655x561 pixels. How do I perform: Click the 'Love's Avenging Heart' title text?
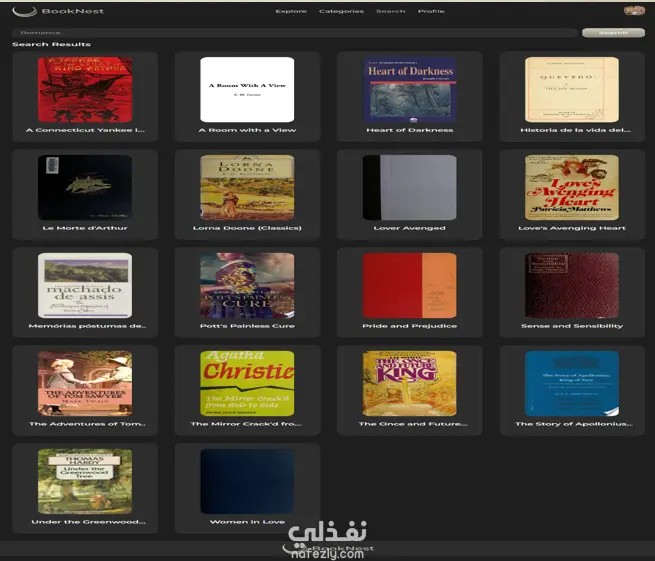pyautogui.click(x=572, y=228)
